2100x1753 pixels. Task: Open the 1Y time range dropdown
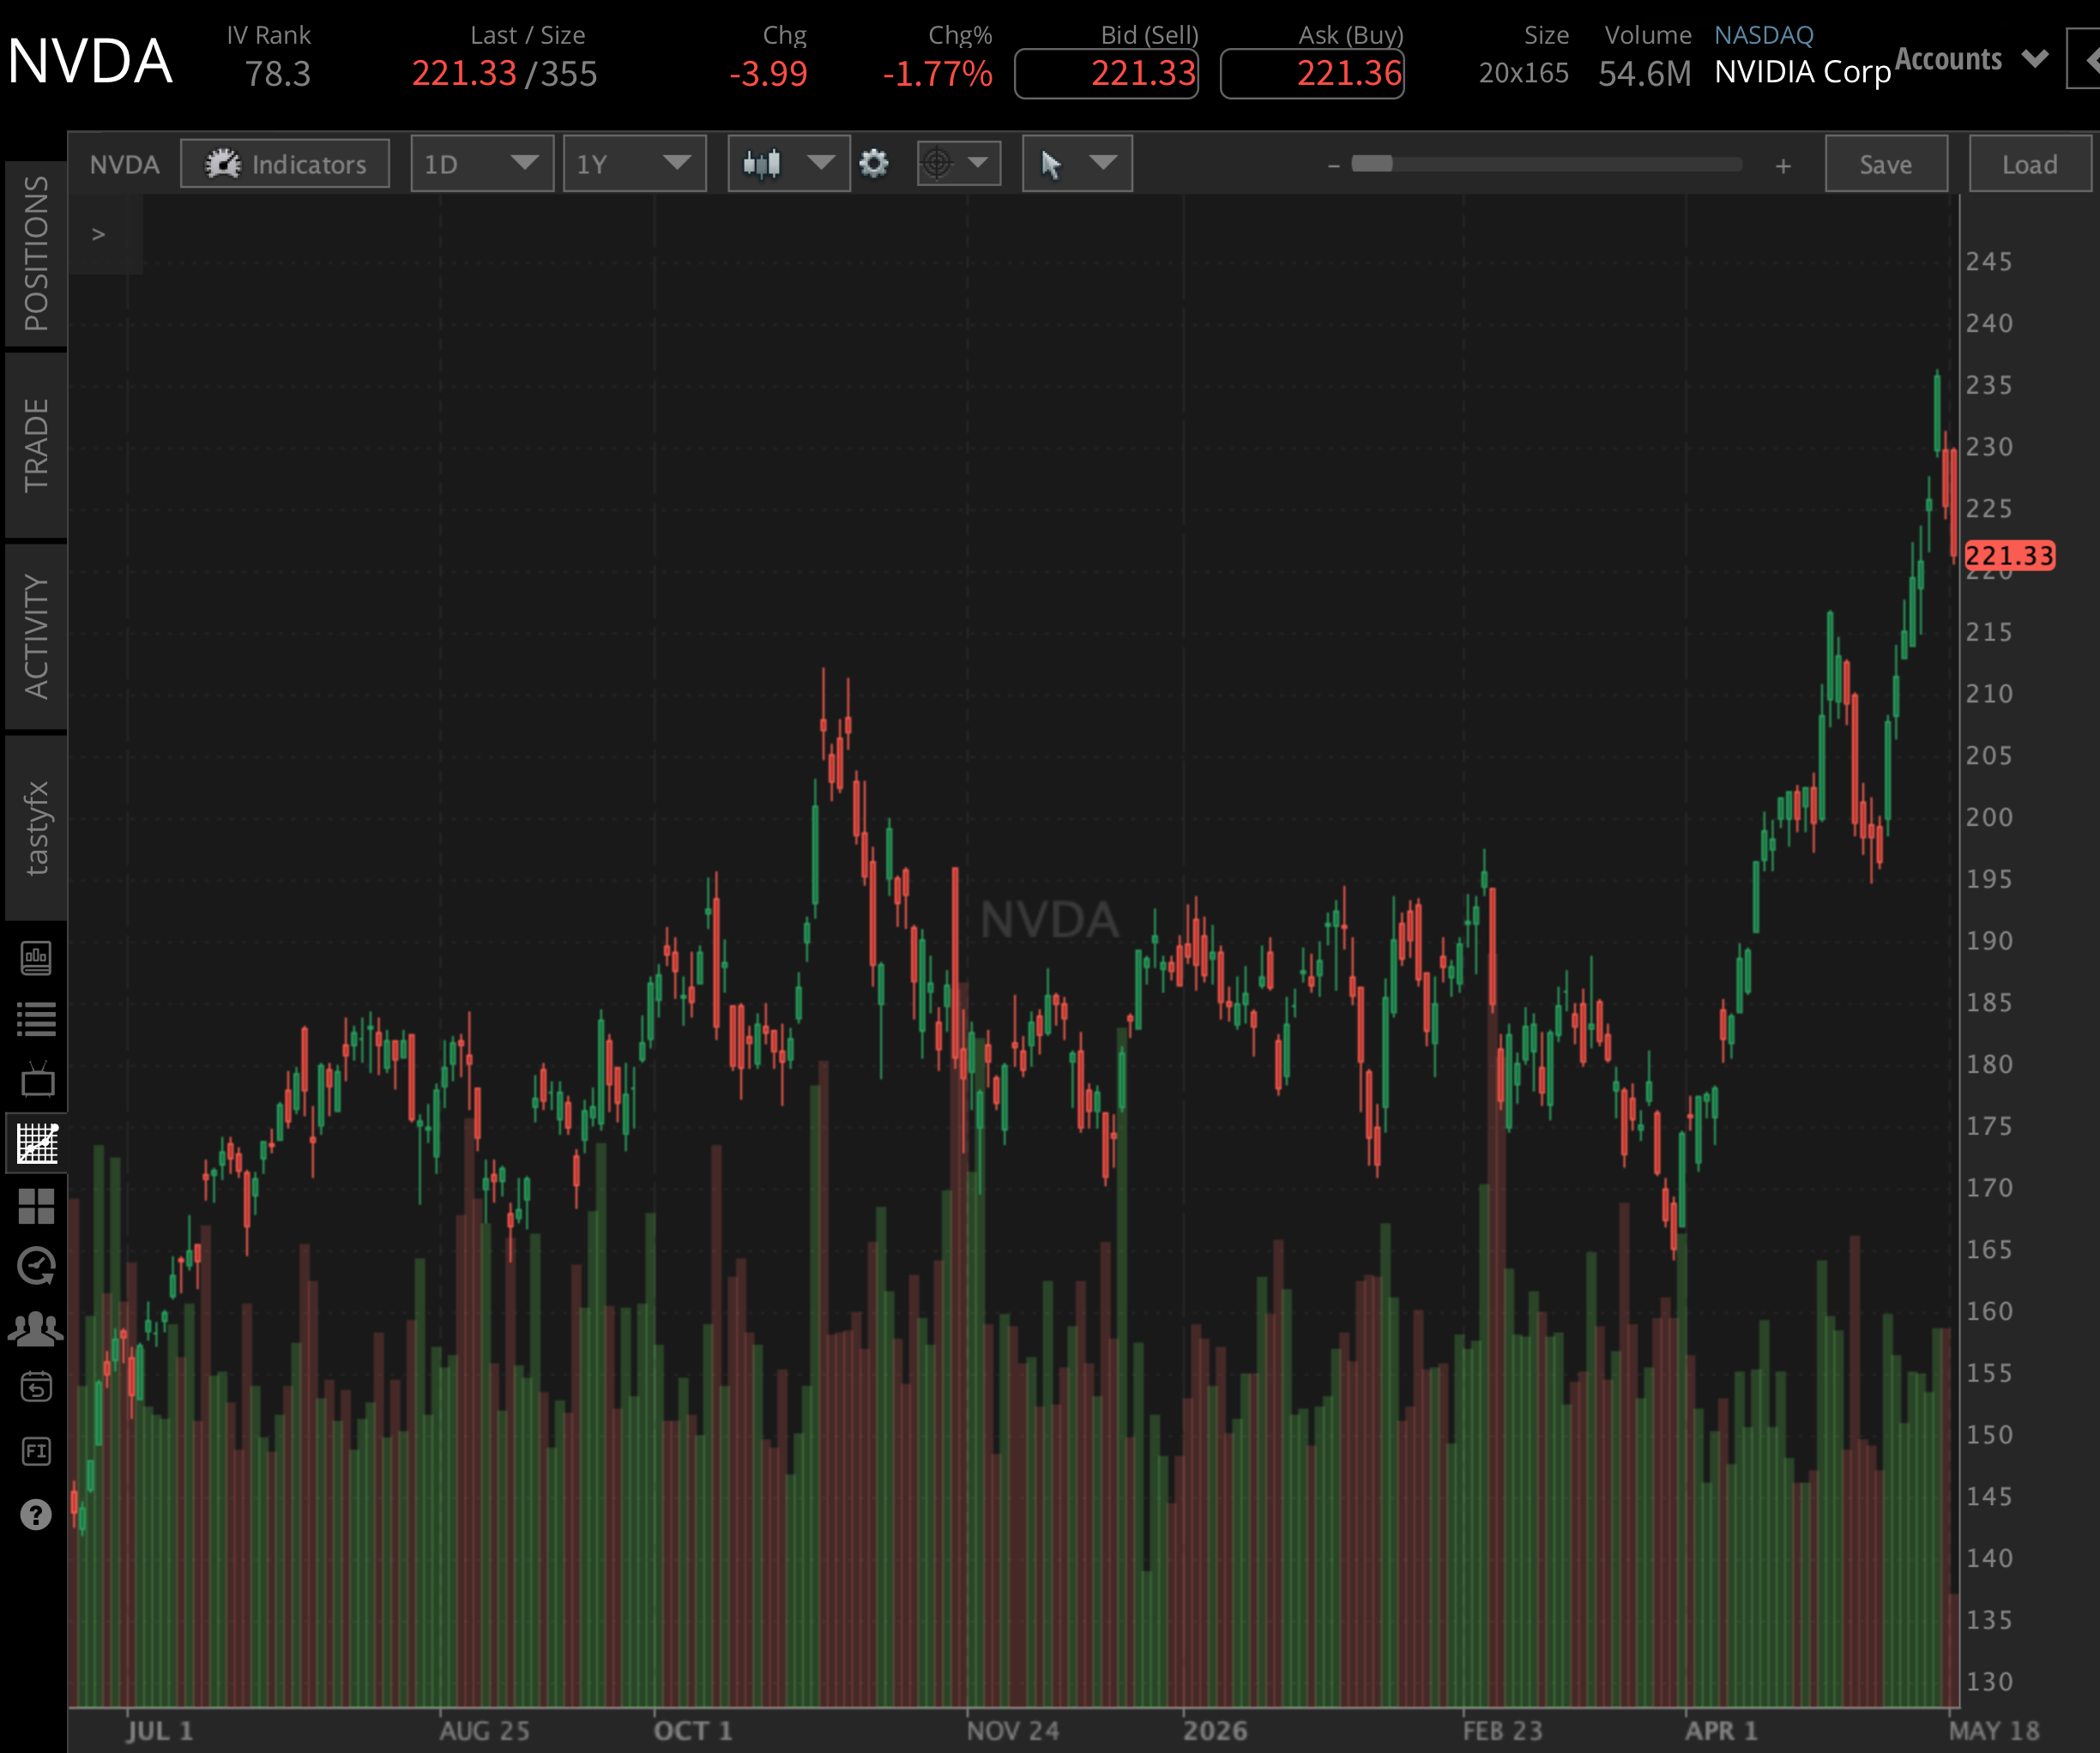634,164
